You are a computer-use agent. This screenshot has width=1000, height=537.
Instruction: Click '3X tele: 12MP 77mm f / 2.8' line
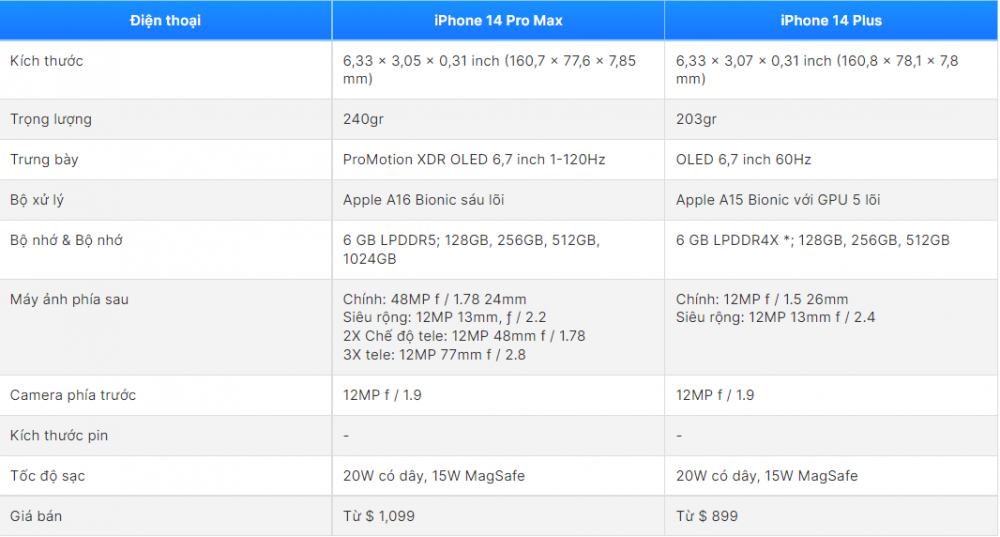coord(434,355)
